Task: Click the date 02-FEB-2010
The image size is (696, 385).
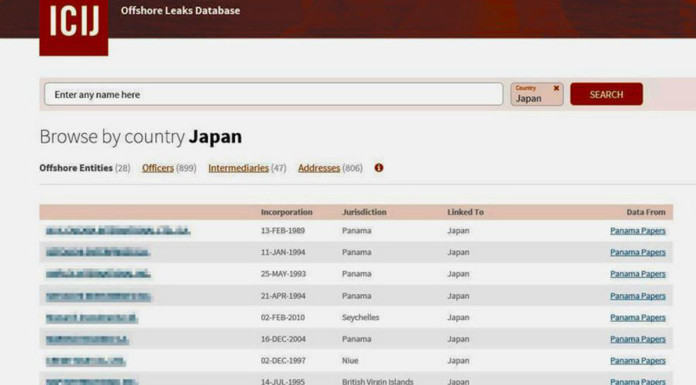Action: (283, 318)
